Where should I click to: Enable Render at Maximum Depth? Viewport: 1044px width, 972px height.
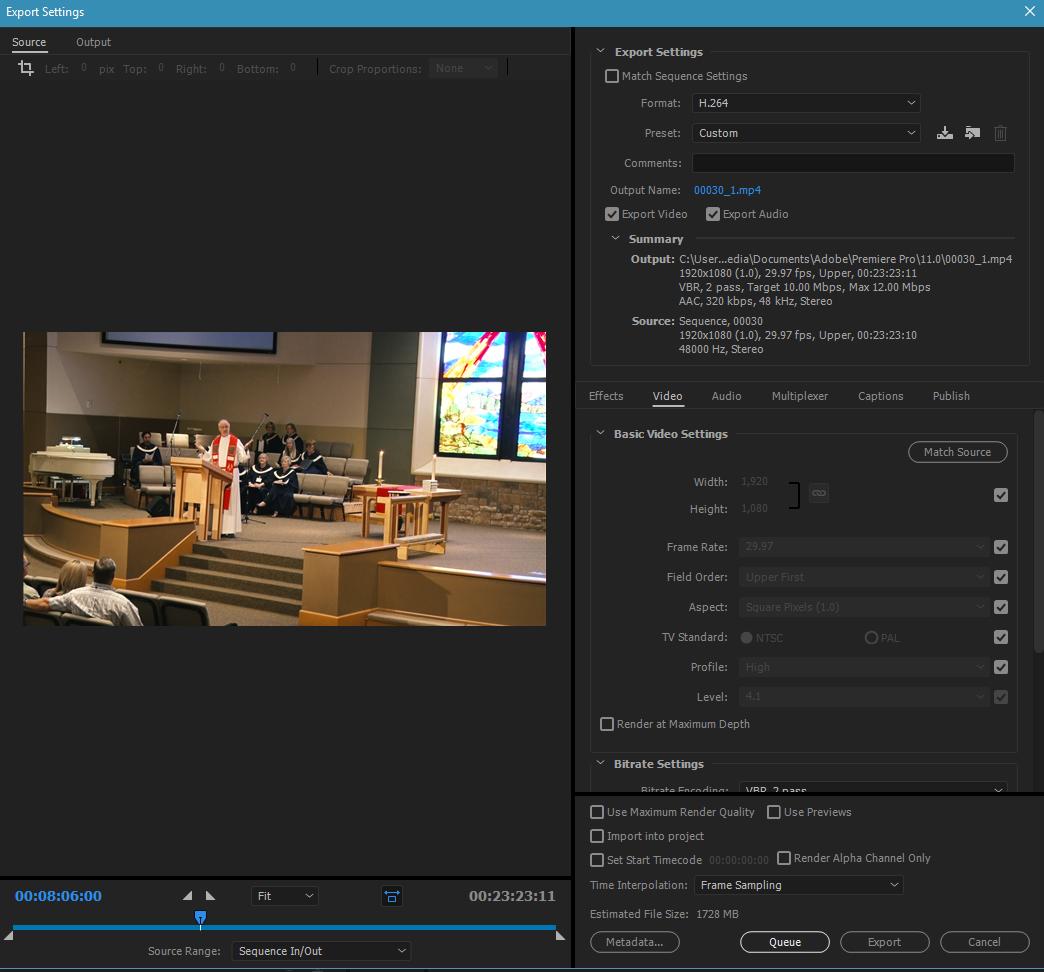607,724
